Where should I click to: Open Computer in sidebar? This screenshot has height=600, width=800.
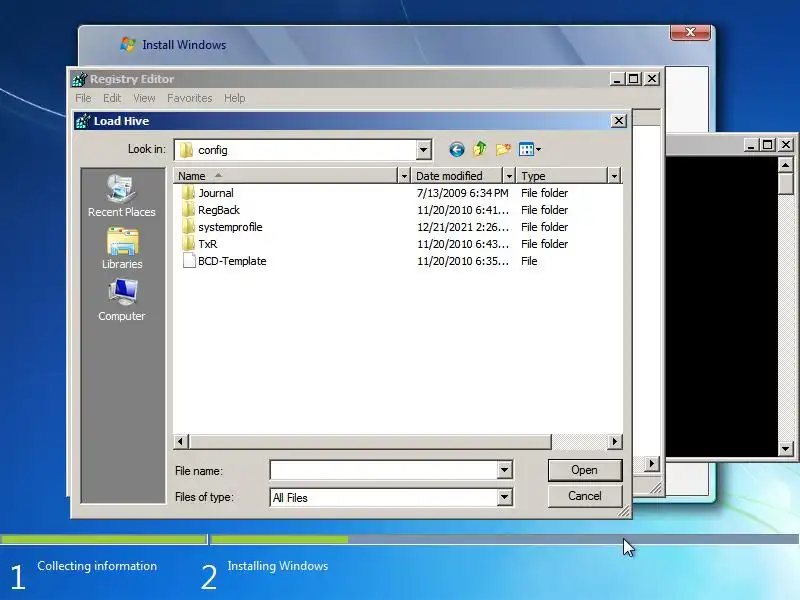pos(121,300)
